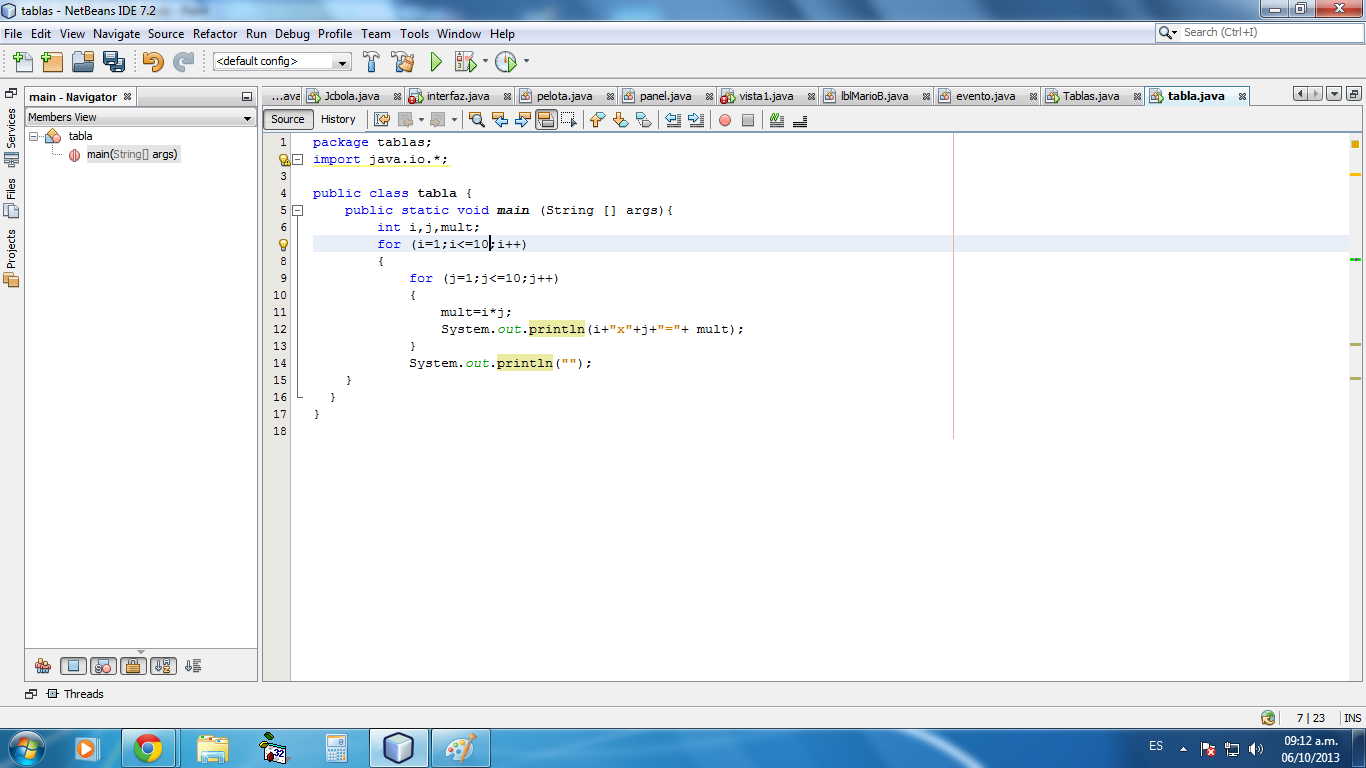Start macro recording
Image resolution: width=1366 pixels, height=768 pixels.
click(x=725, y=119)
